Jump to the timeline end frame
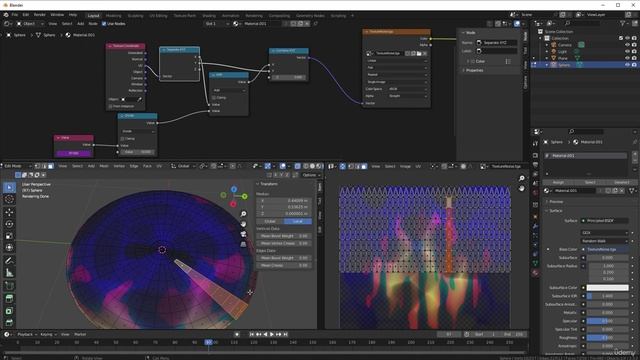The width and height of the screenshot is (640, 360). [x=286, y=334]
